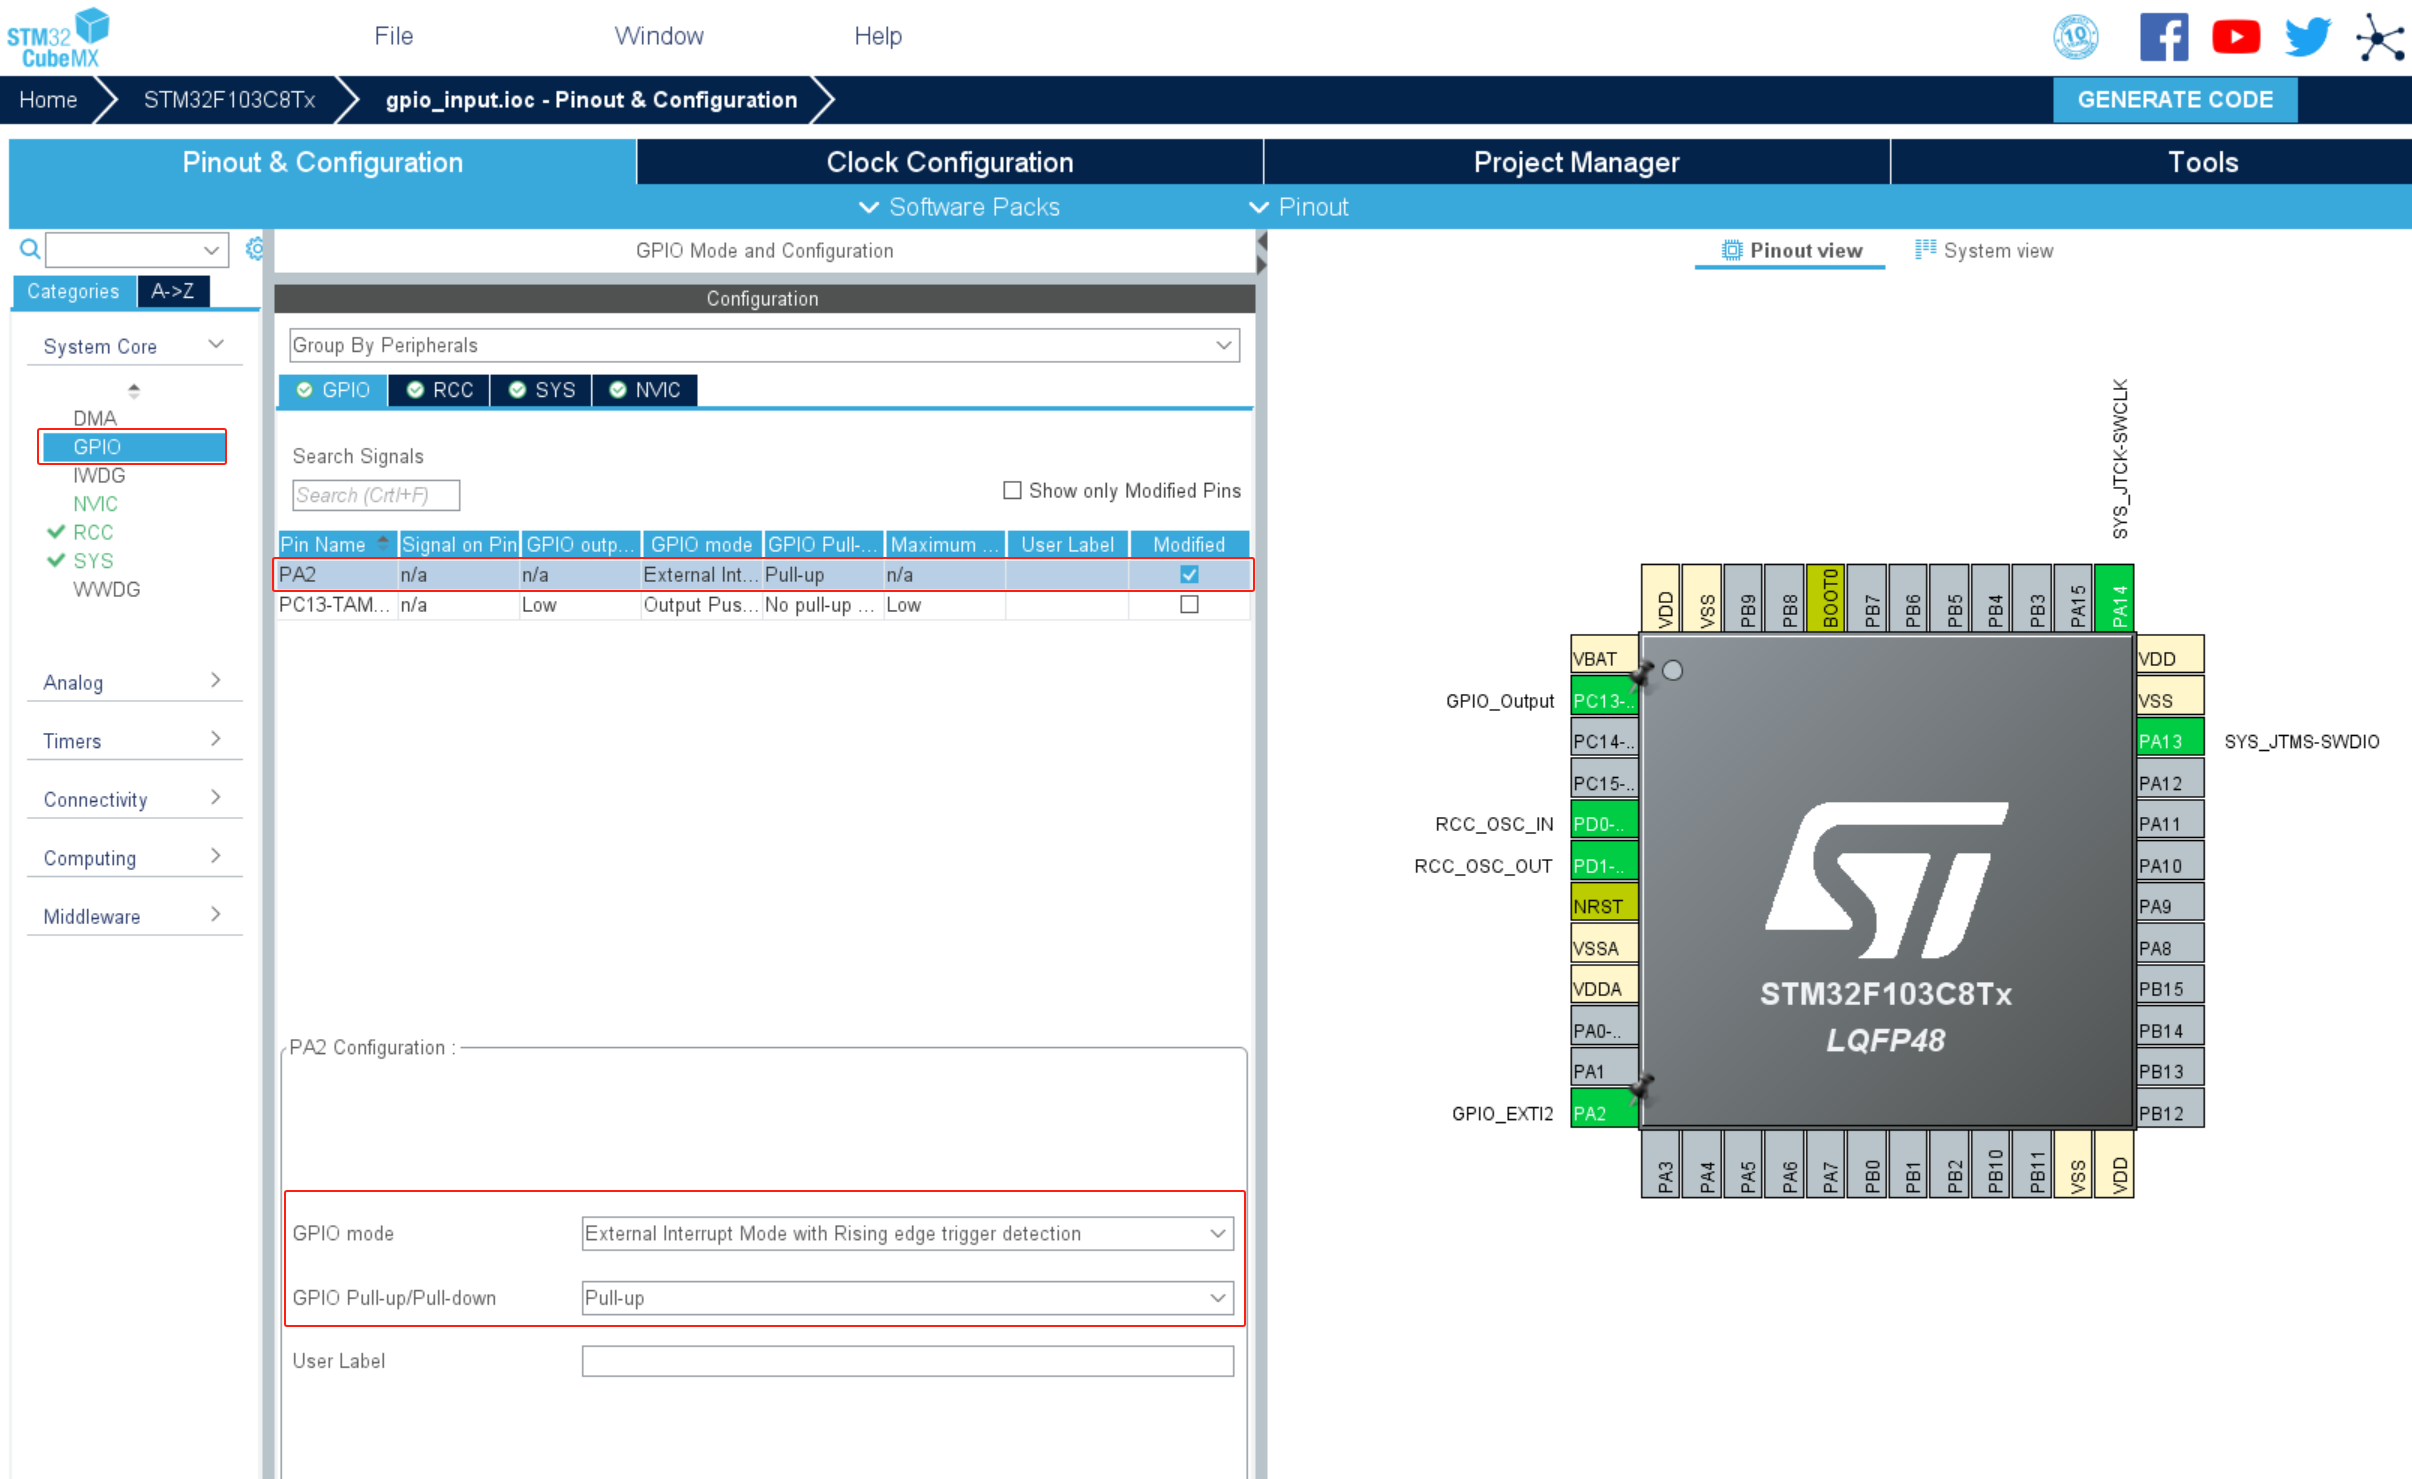Open the Group By Peripherals dropdown
This screenshot has height=1479, width=2412.
pos(764,345)
